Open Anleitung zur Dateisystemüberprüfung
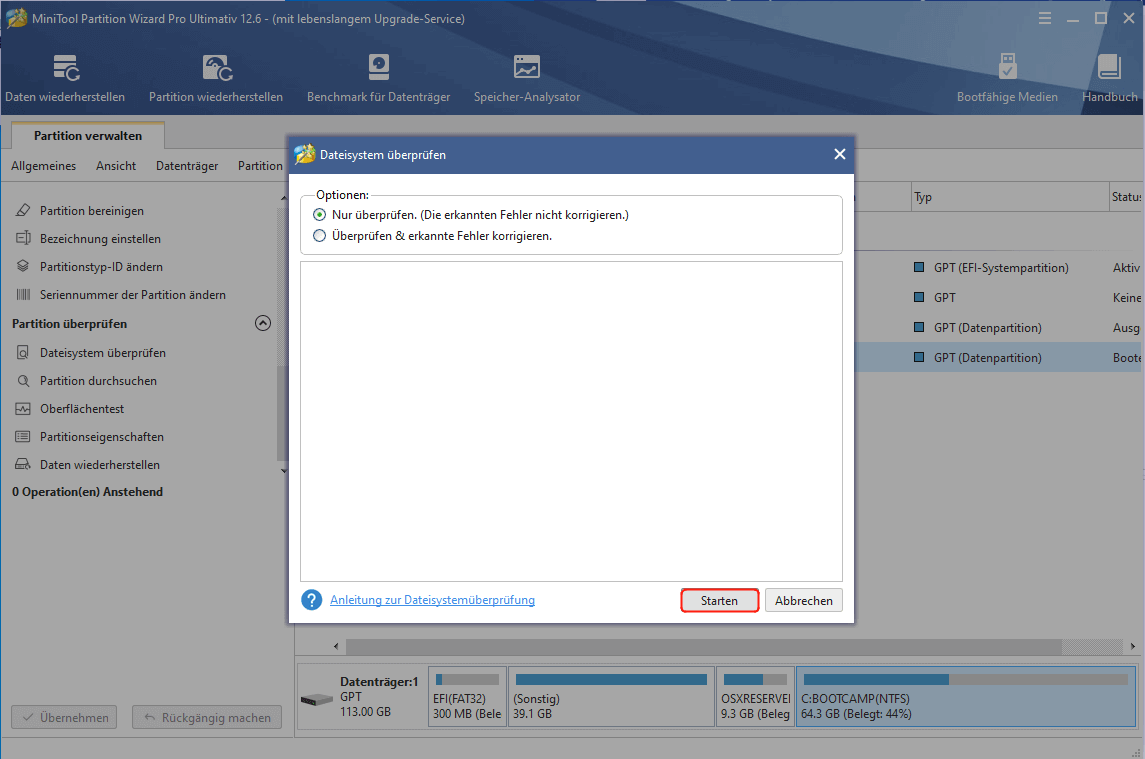1145x759 pixels. (x=432, y=600)
